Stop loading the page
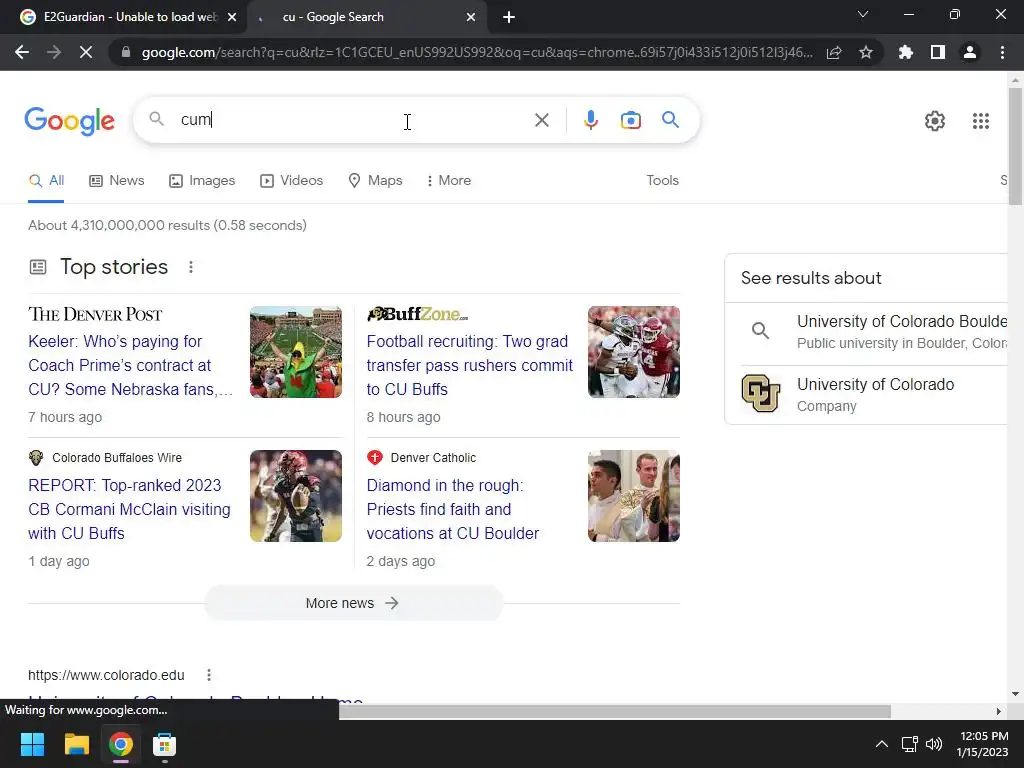The height and width of the screenshot is (768, 1024). click(86, 52)
